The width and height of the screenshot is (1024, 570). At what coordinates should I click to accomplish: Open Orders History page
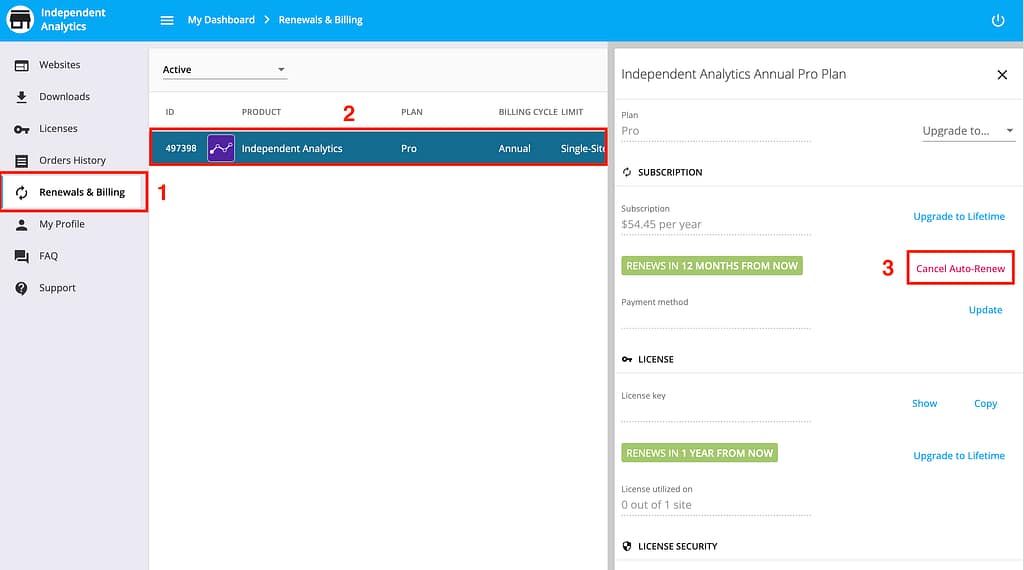tap(72, 160)
